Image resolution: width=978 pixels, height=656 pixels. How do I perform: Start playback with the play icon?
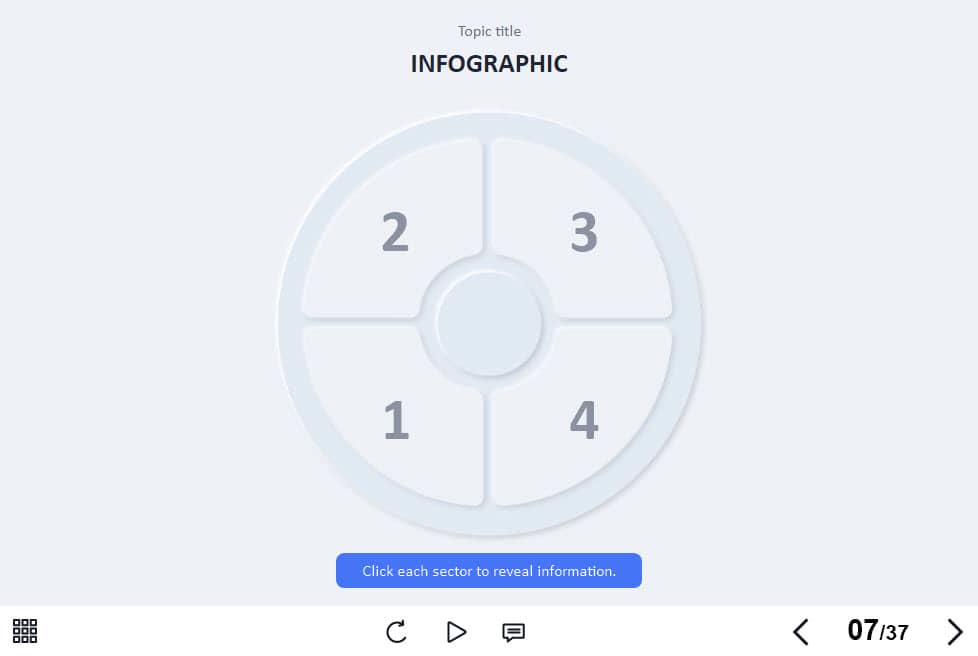(x=457, y=632)
